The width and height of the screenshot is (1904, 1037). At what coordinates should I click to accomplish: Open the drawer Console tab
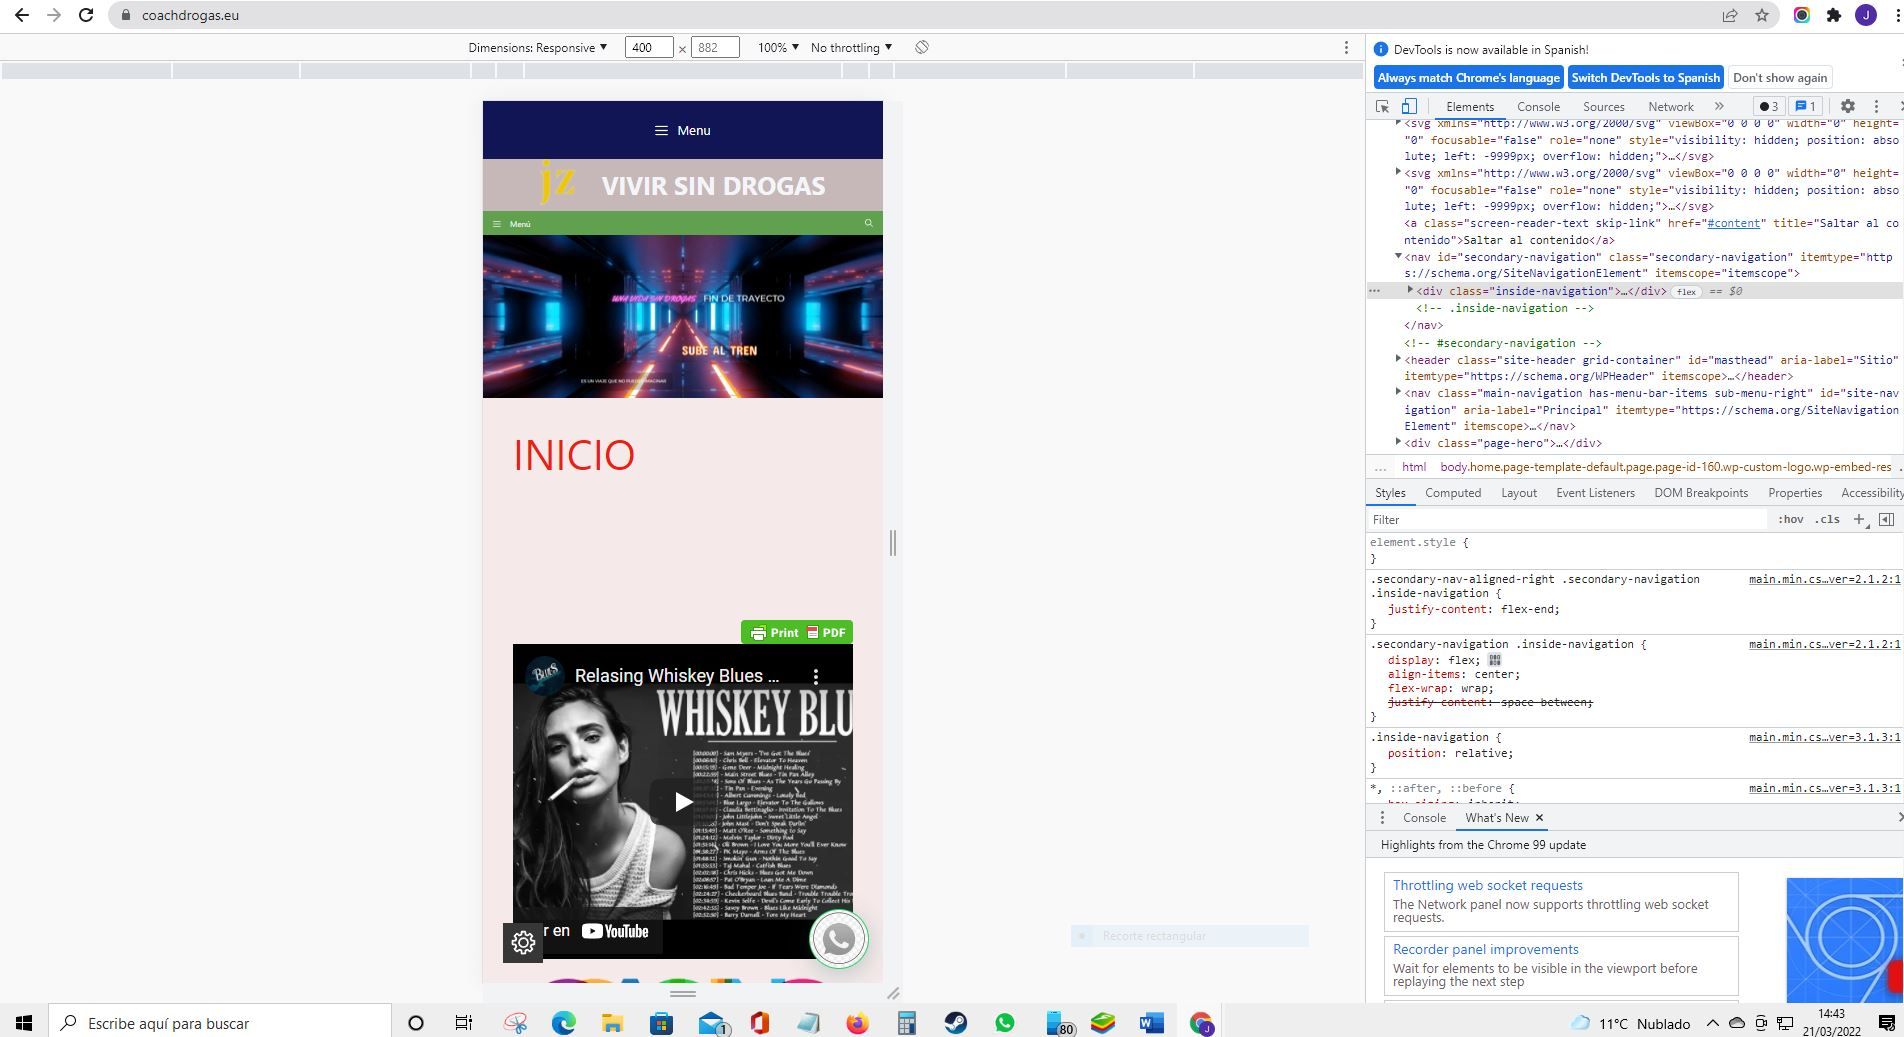(x=1424, y=818)
